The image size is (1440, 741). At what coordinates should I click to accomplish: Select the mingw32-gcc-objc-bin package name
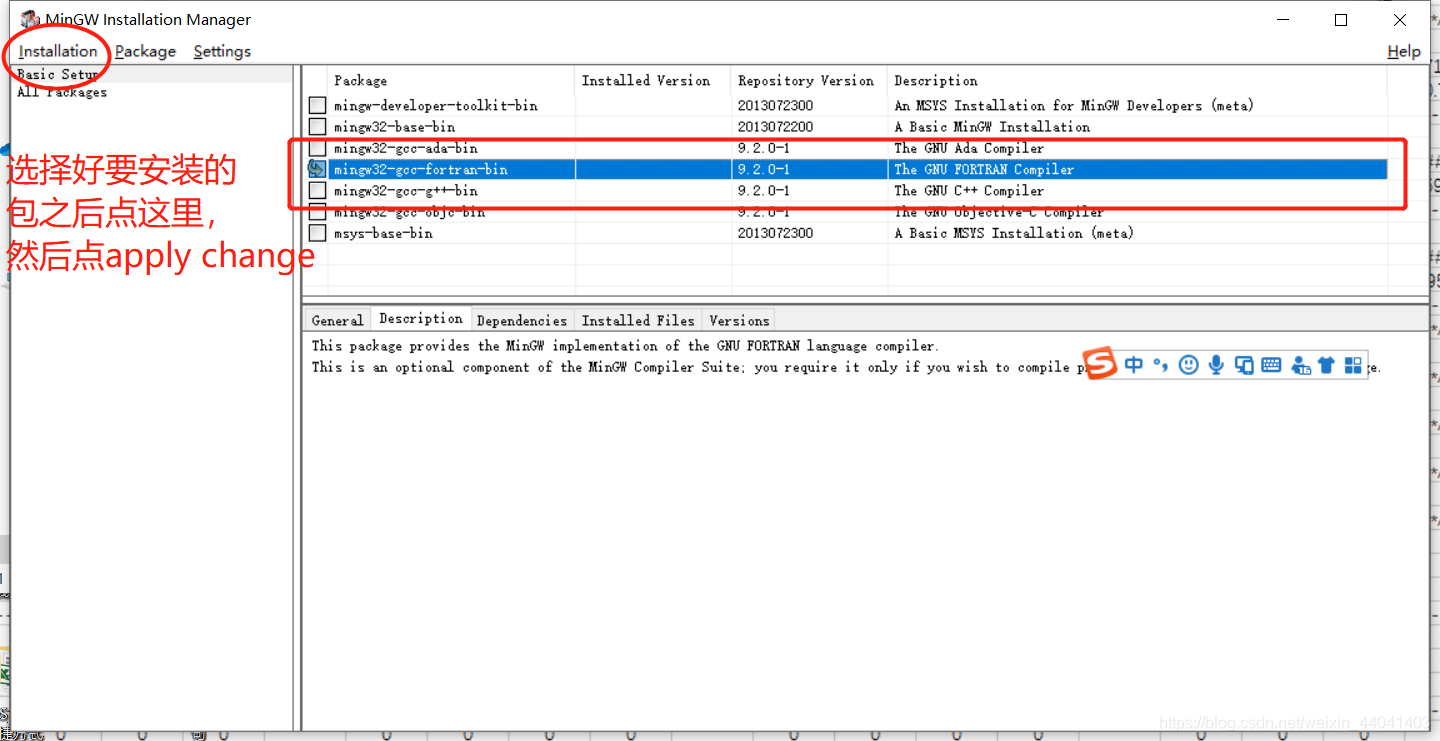click(409, 212)
